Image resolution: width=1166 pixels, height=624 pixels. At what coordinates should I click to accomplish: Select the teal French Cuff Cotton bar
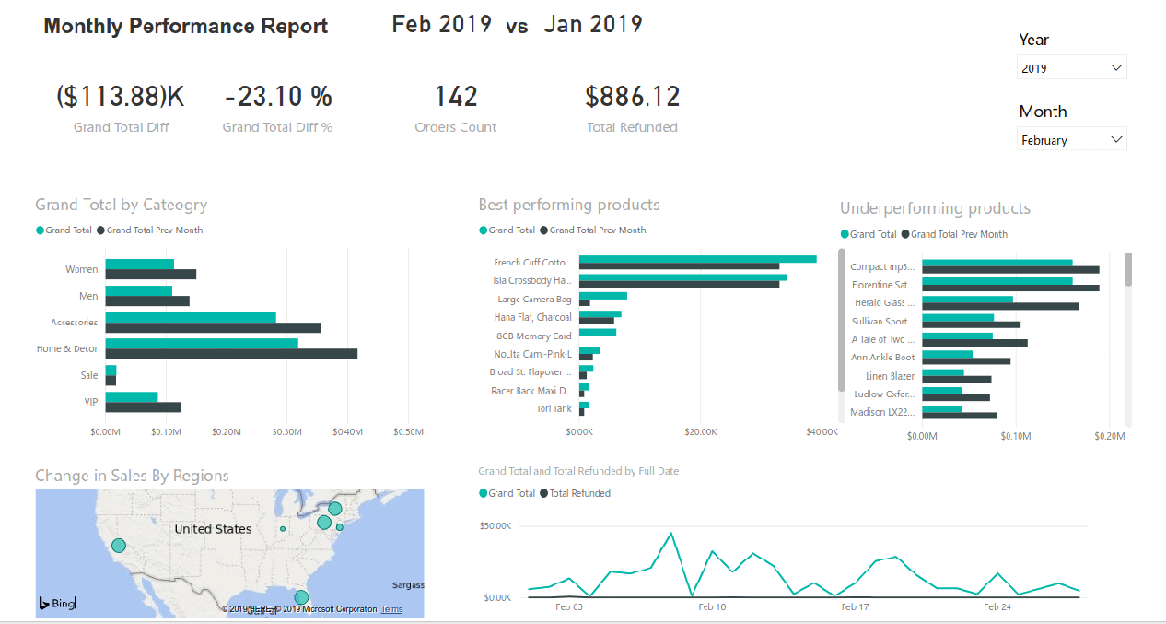click(698, 259)
